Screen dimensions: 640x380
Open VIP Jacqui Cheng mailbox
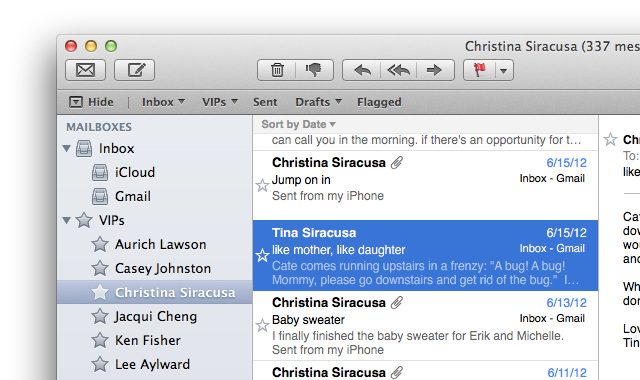[155, 316]
